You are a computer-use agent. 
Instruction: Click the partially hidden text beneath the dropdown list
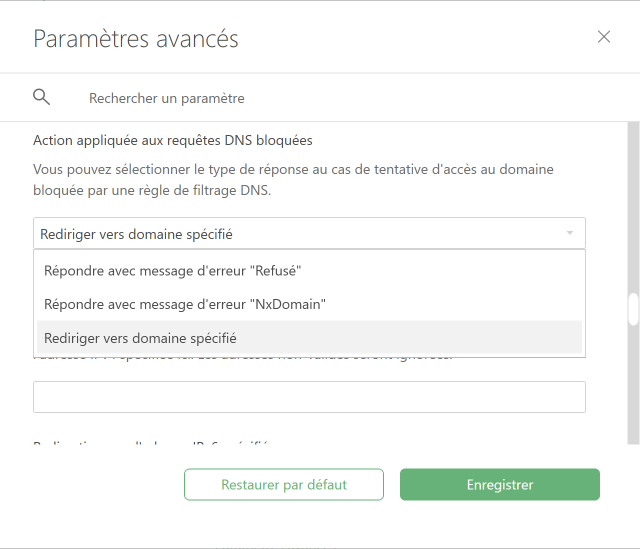click(243, 358)
